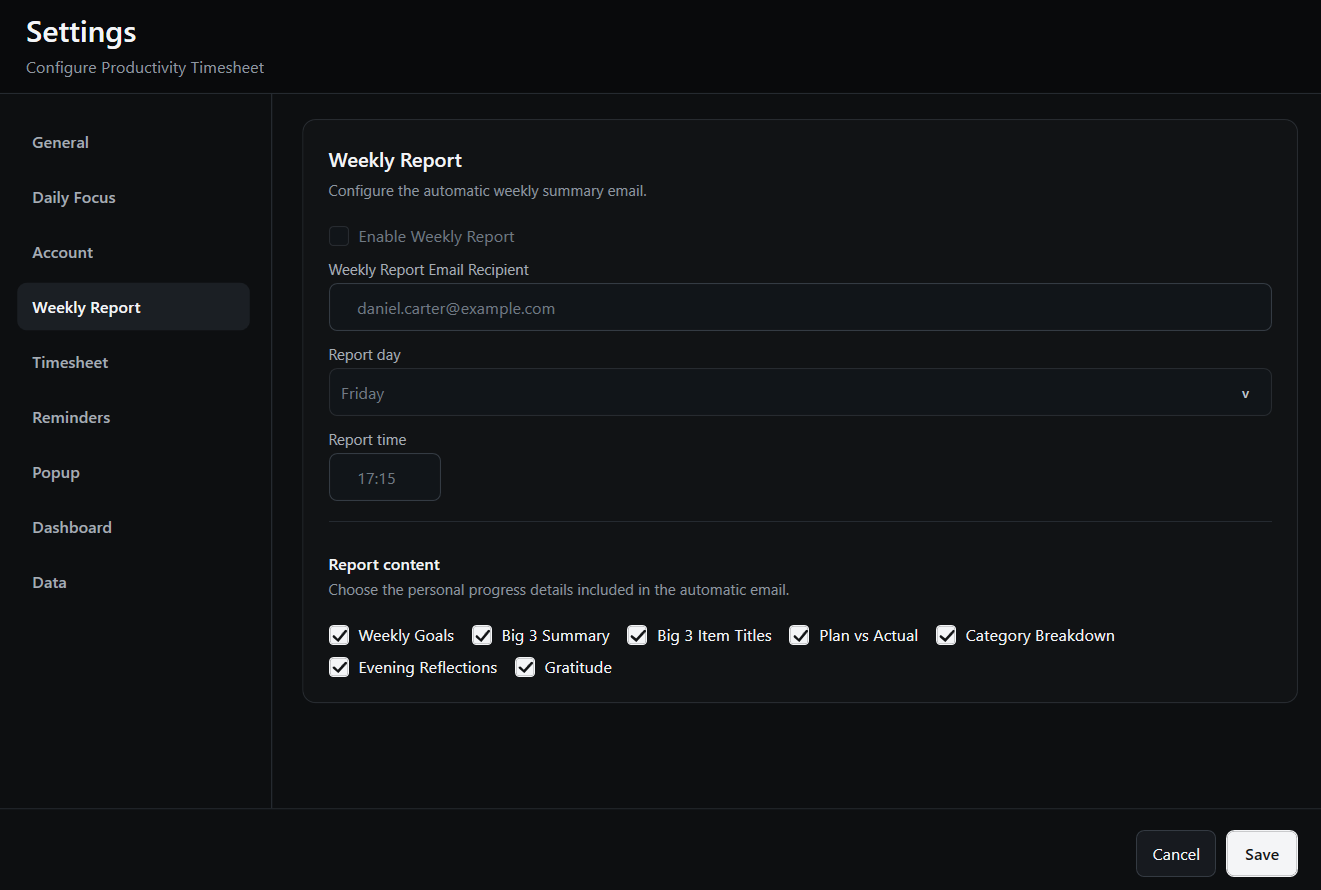The height and width of the screenshot is (890, 1321).
Task: Open Reminders settings
Action: pos(133,417)
